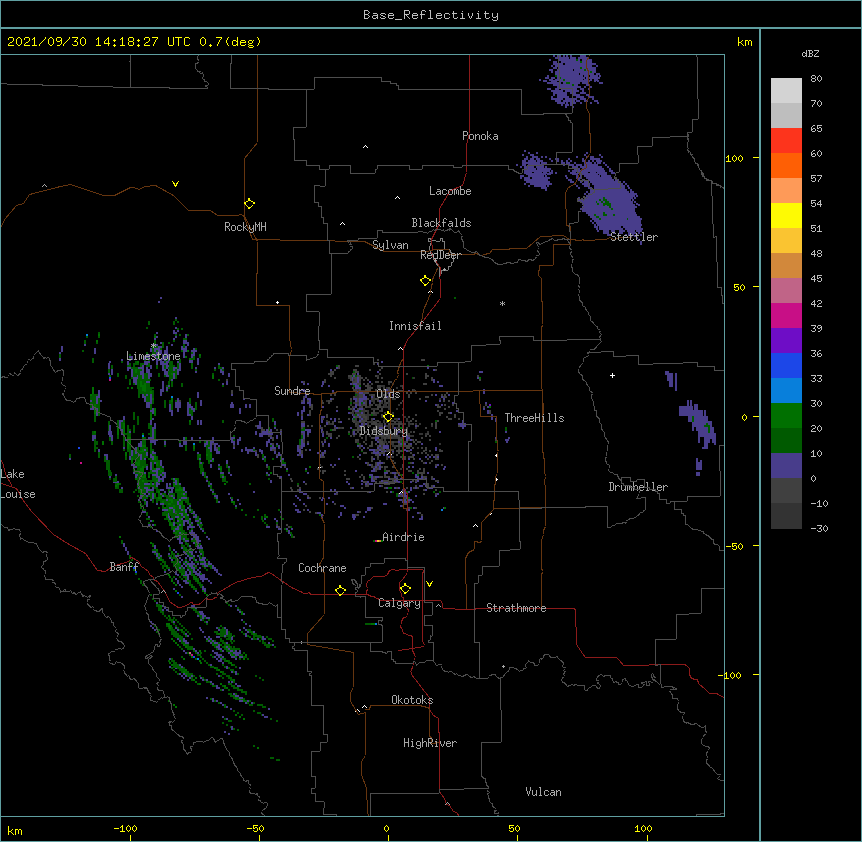Click the Ponoka city label
This screenshot has height=842, width=862.
click(480, 136)
